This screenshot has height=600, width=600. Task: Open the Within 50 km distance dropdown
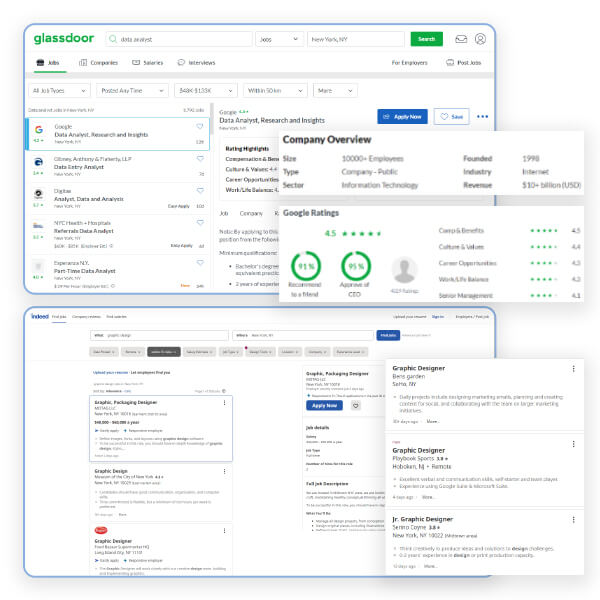(x=275, y=91)
